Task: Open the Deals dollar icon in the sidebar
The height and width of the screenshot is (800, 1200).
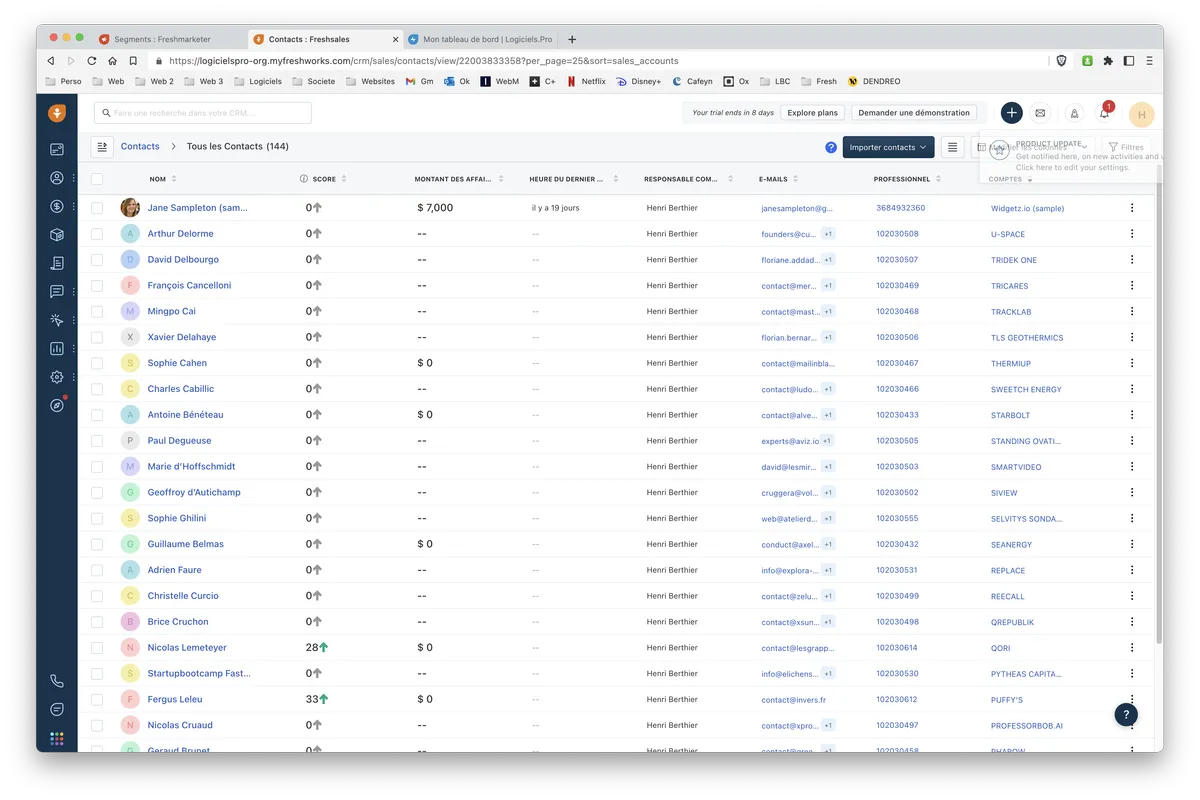Action: point(57,207)
